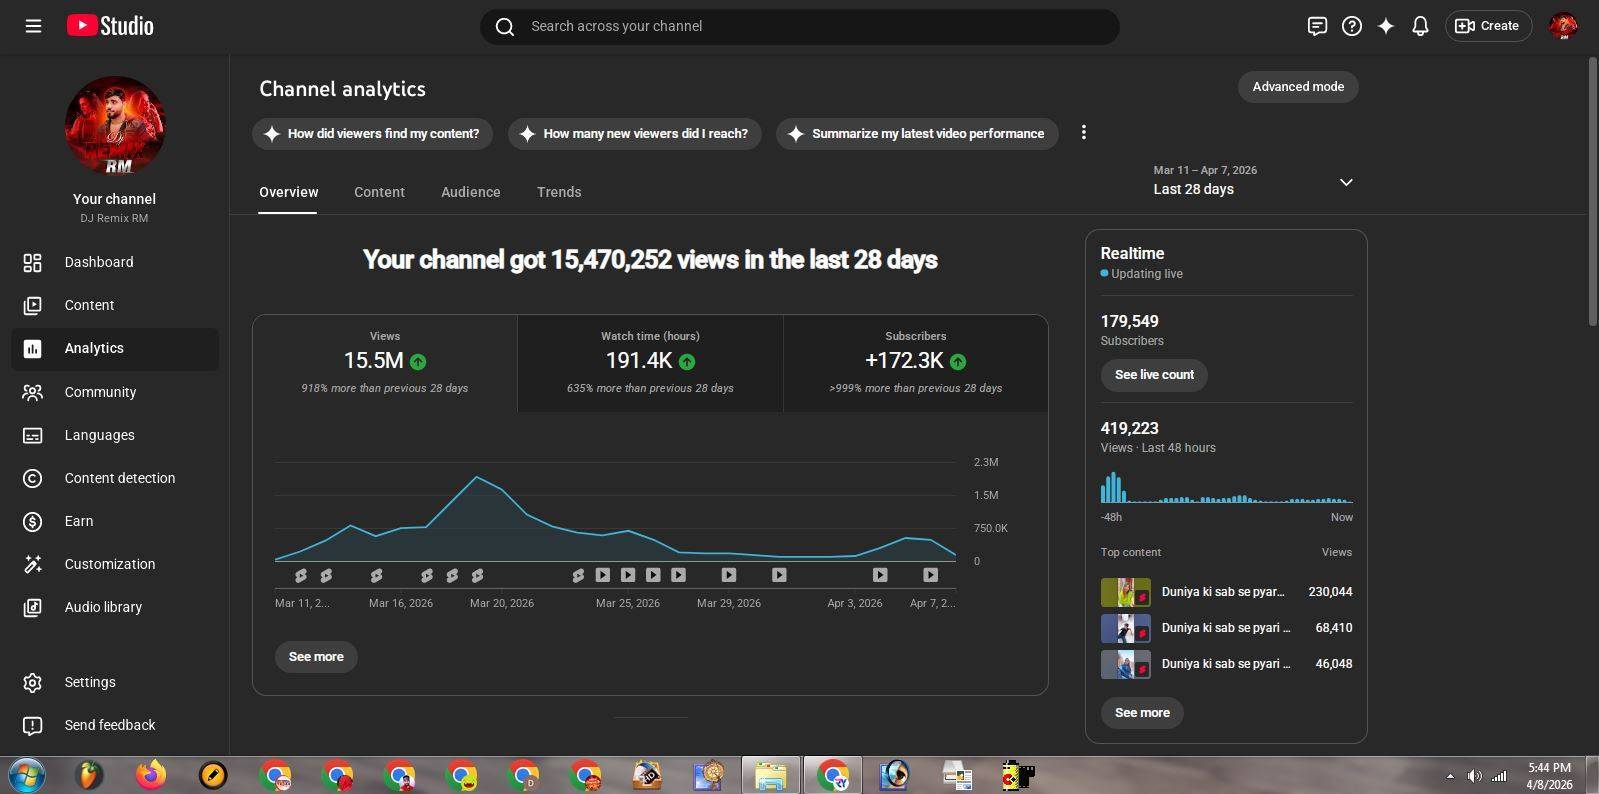
Task: Open the hamburger navigation menu
Action: coord(33,26)
